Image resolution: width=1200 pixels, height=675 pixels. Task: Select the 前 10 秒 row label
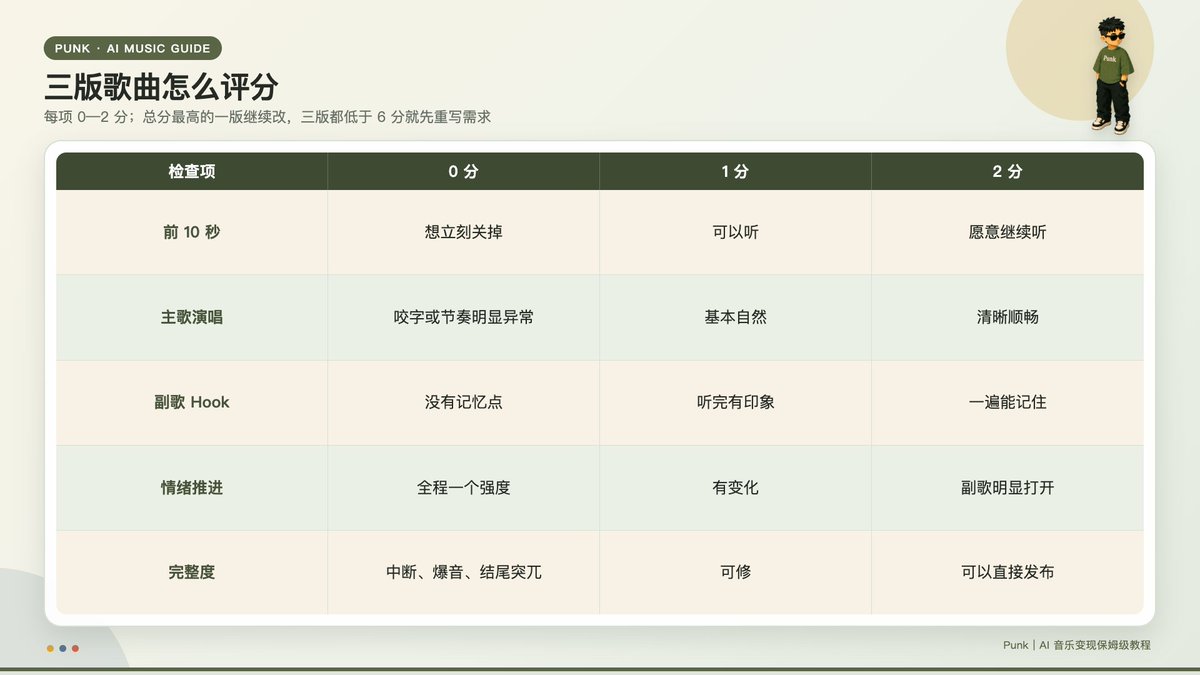tap(192, 232)
